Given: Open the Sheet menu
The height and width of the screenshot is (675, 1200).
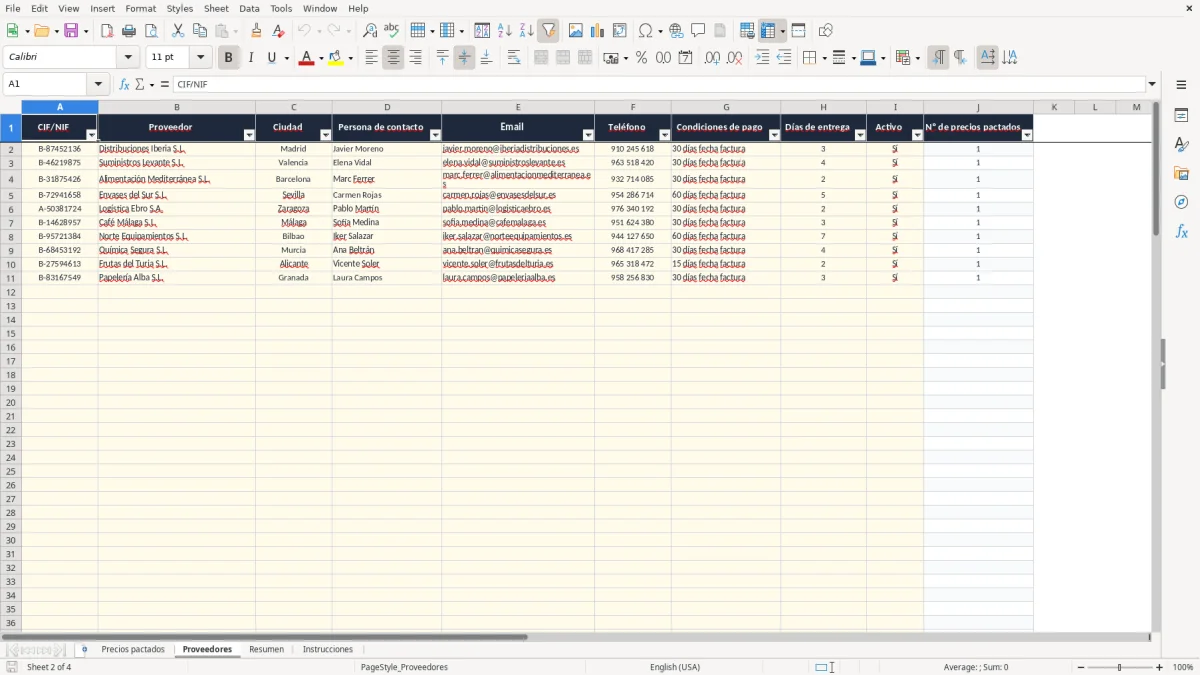Looking at the screenshot, I should coord(216,8).
